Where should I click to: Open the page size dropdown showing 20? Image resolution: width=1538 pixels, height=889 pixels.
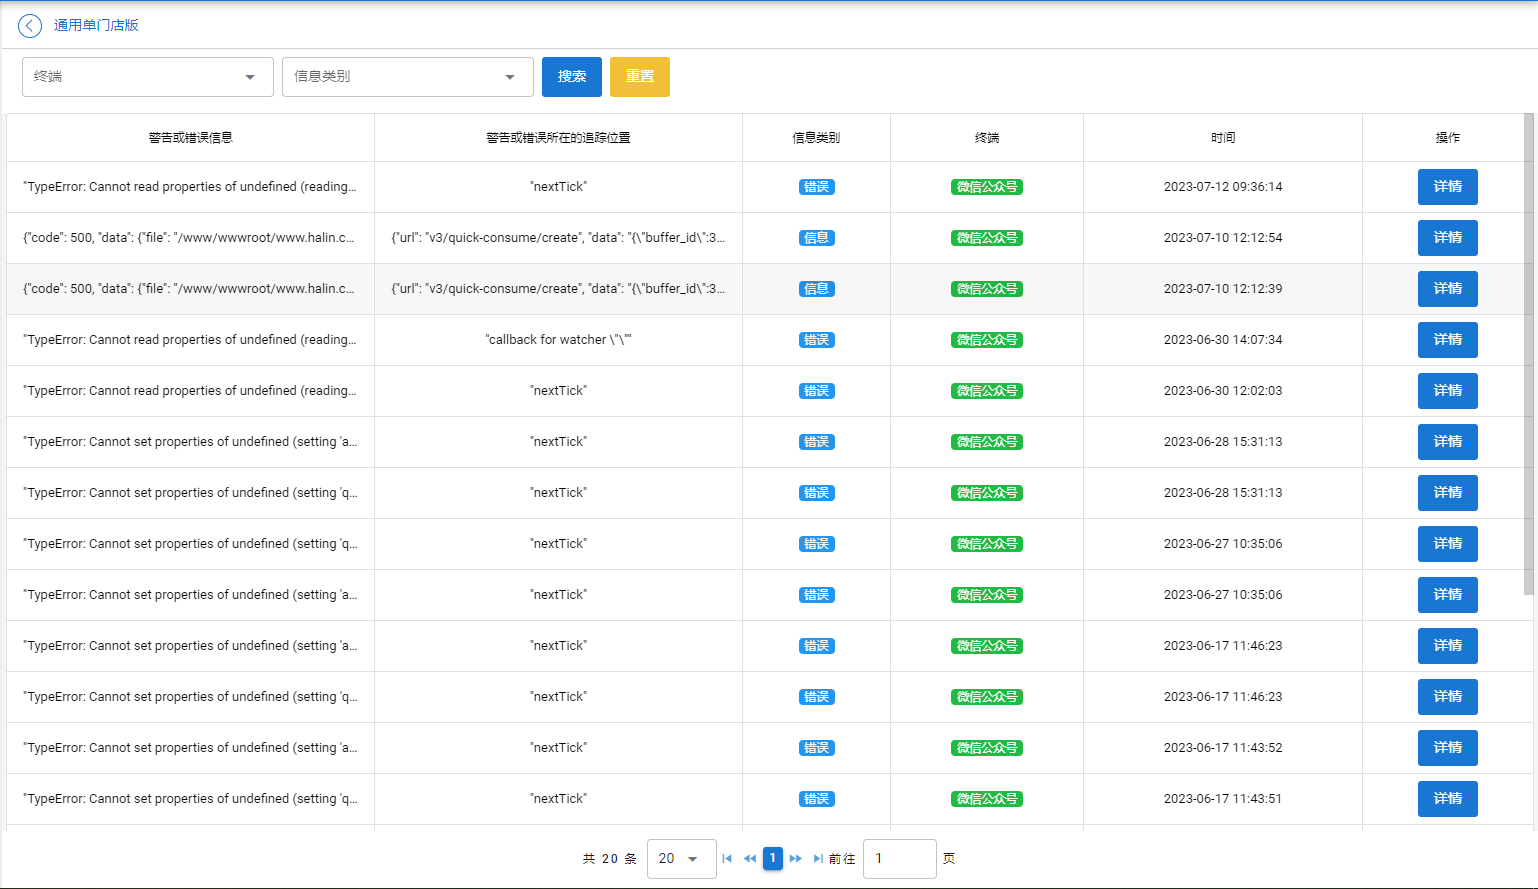pyautogui.click(x=682, y=859)
